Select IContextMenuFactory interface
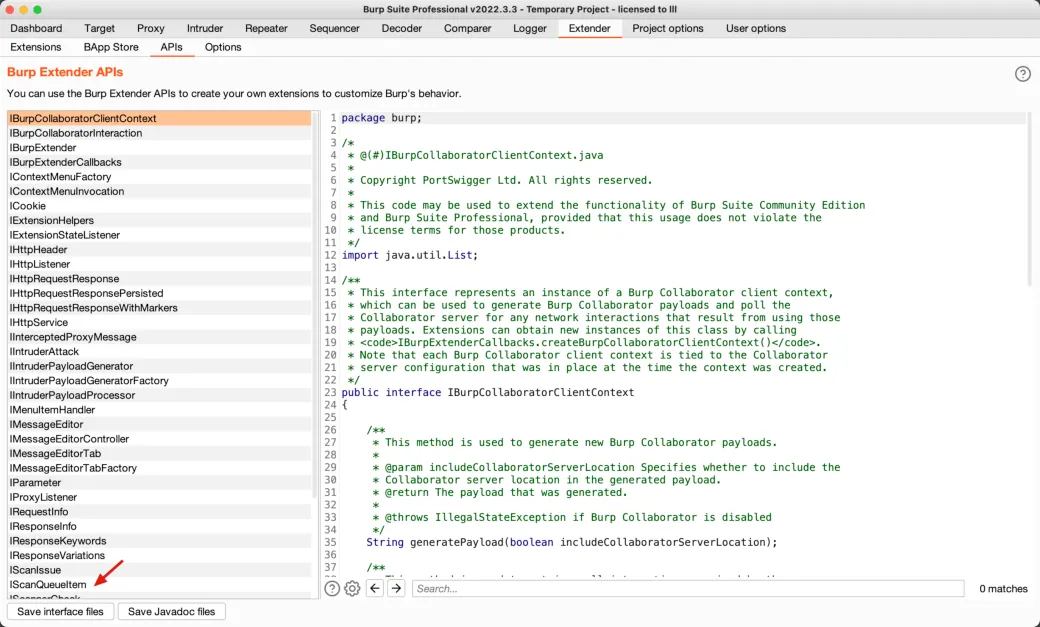Viewport: 1040px width, 627px height. (x=159, y=176)
